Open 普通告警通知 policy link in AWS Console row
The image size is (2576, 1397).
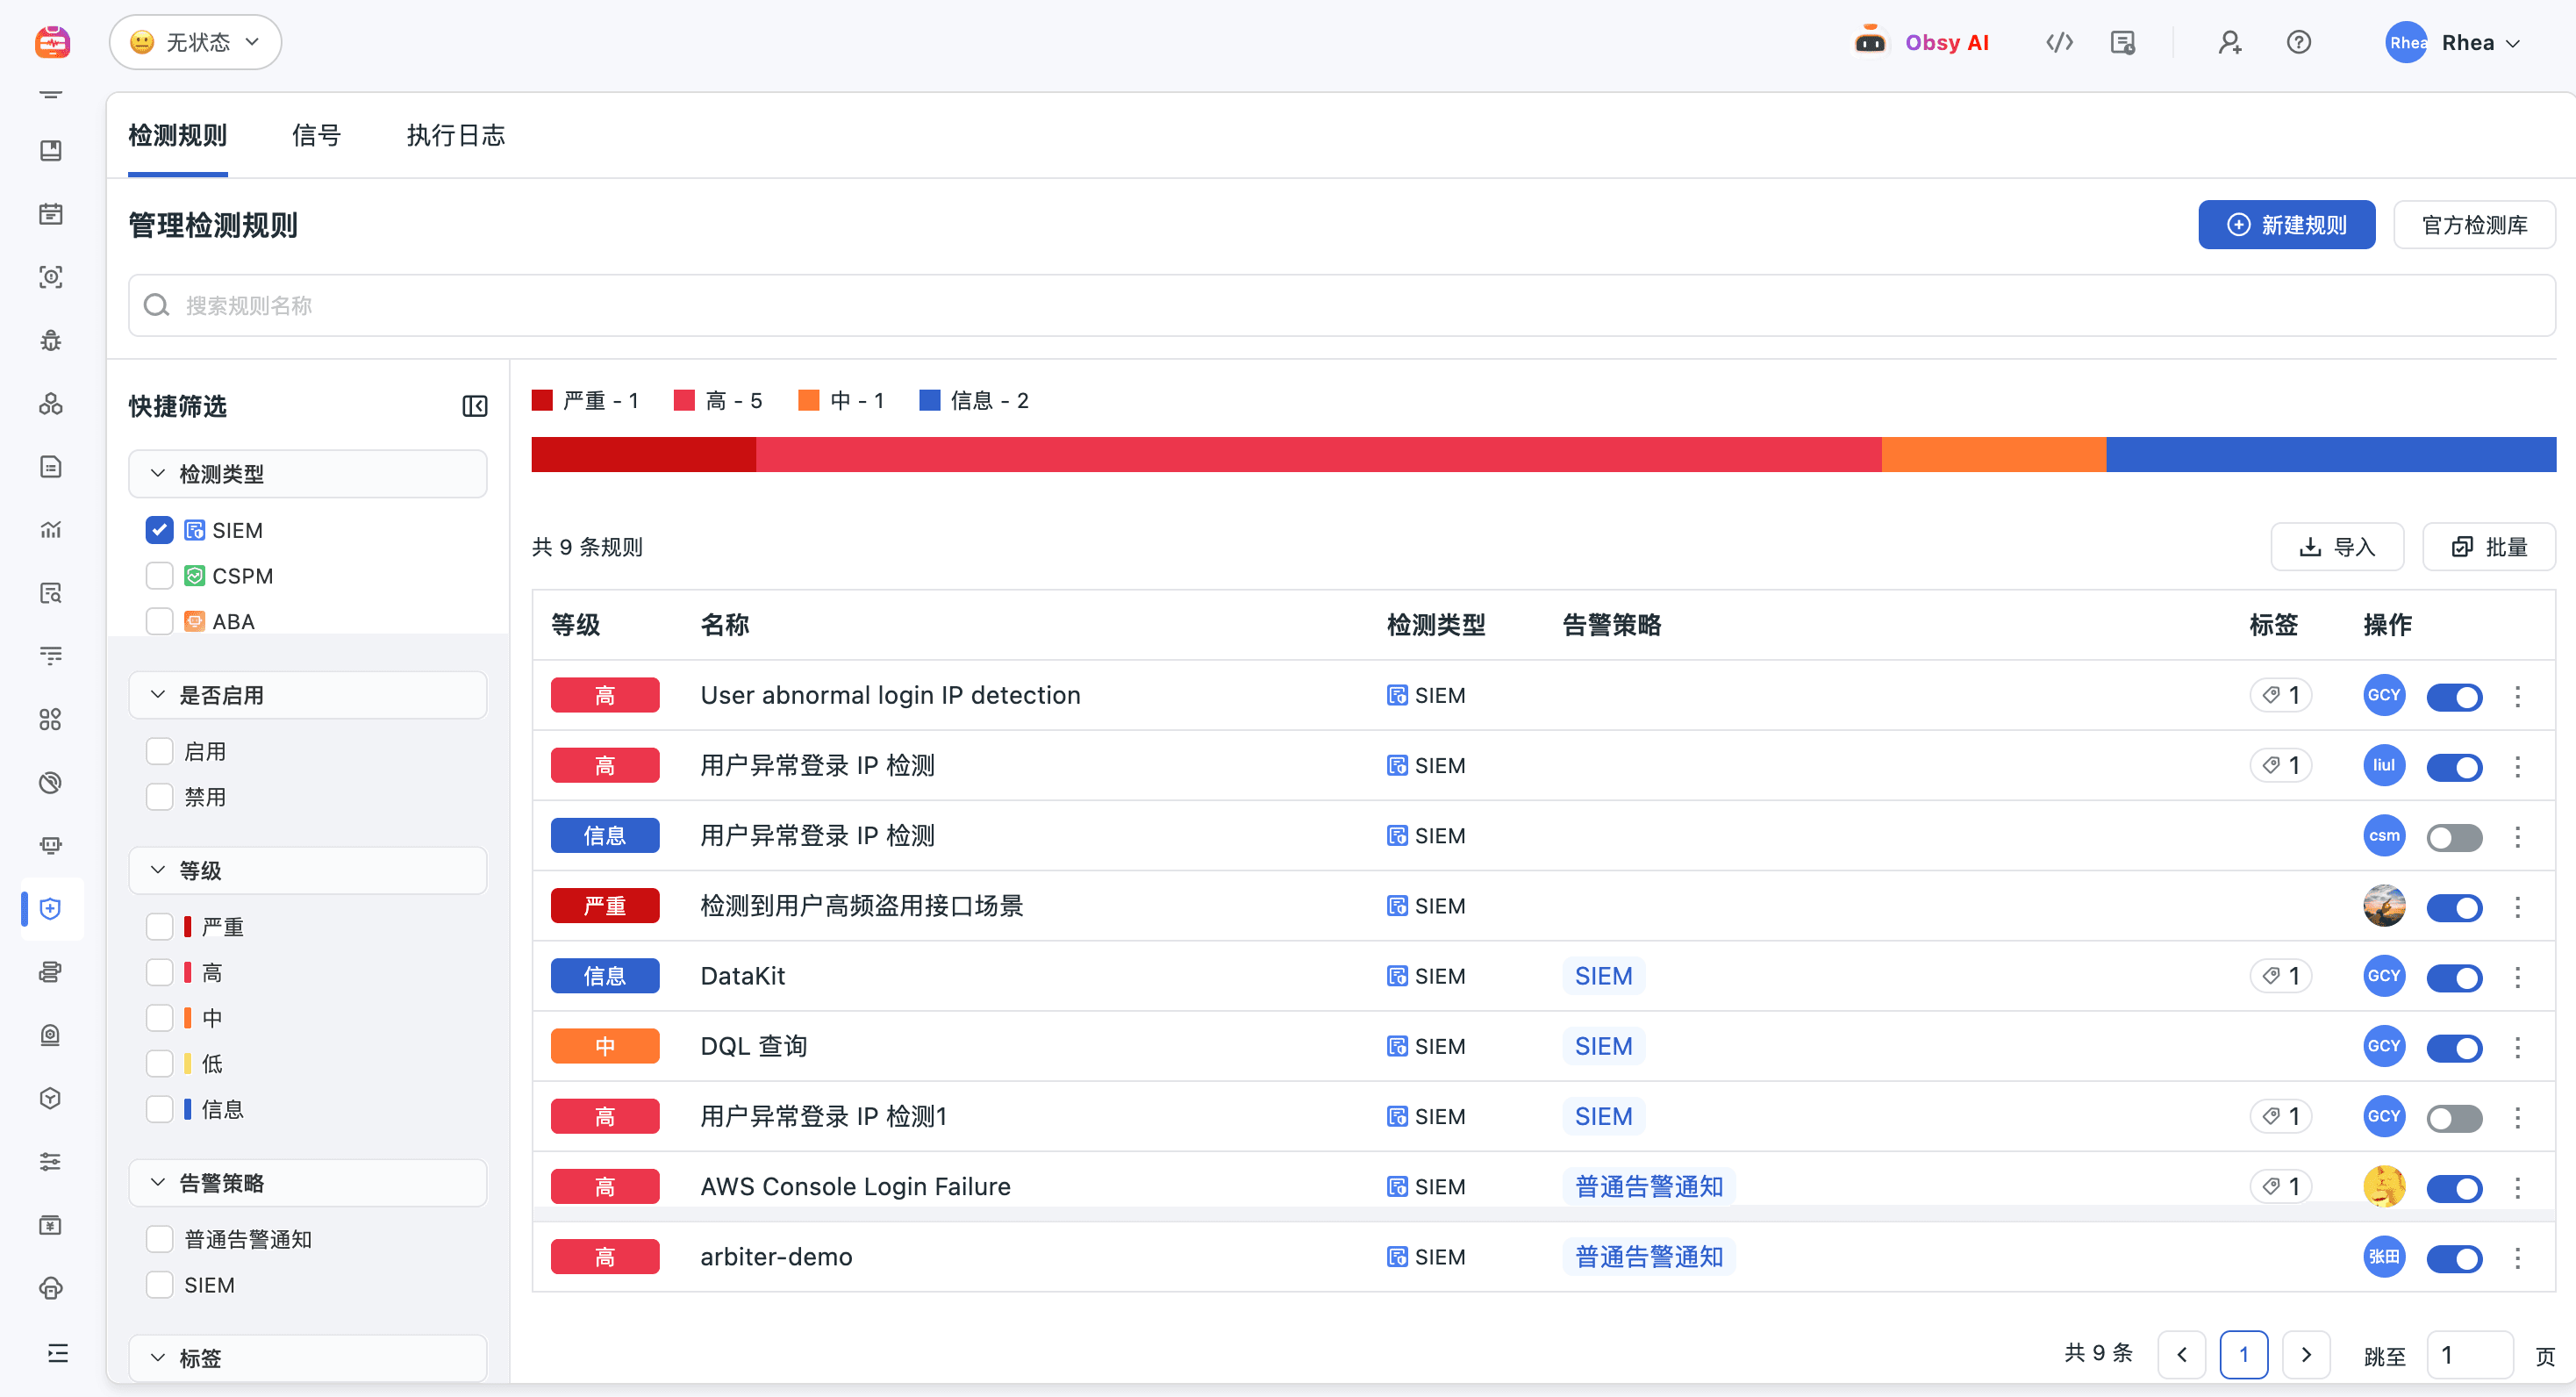1649,1187
